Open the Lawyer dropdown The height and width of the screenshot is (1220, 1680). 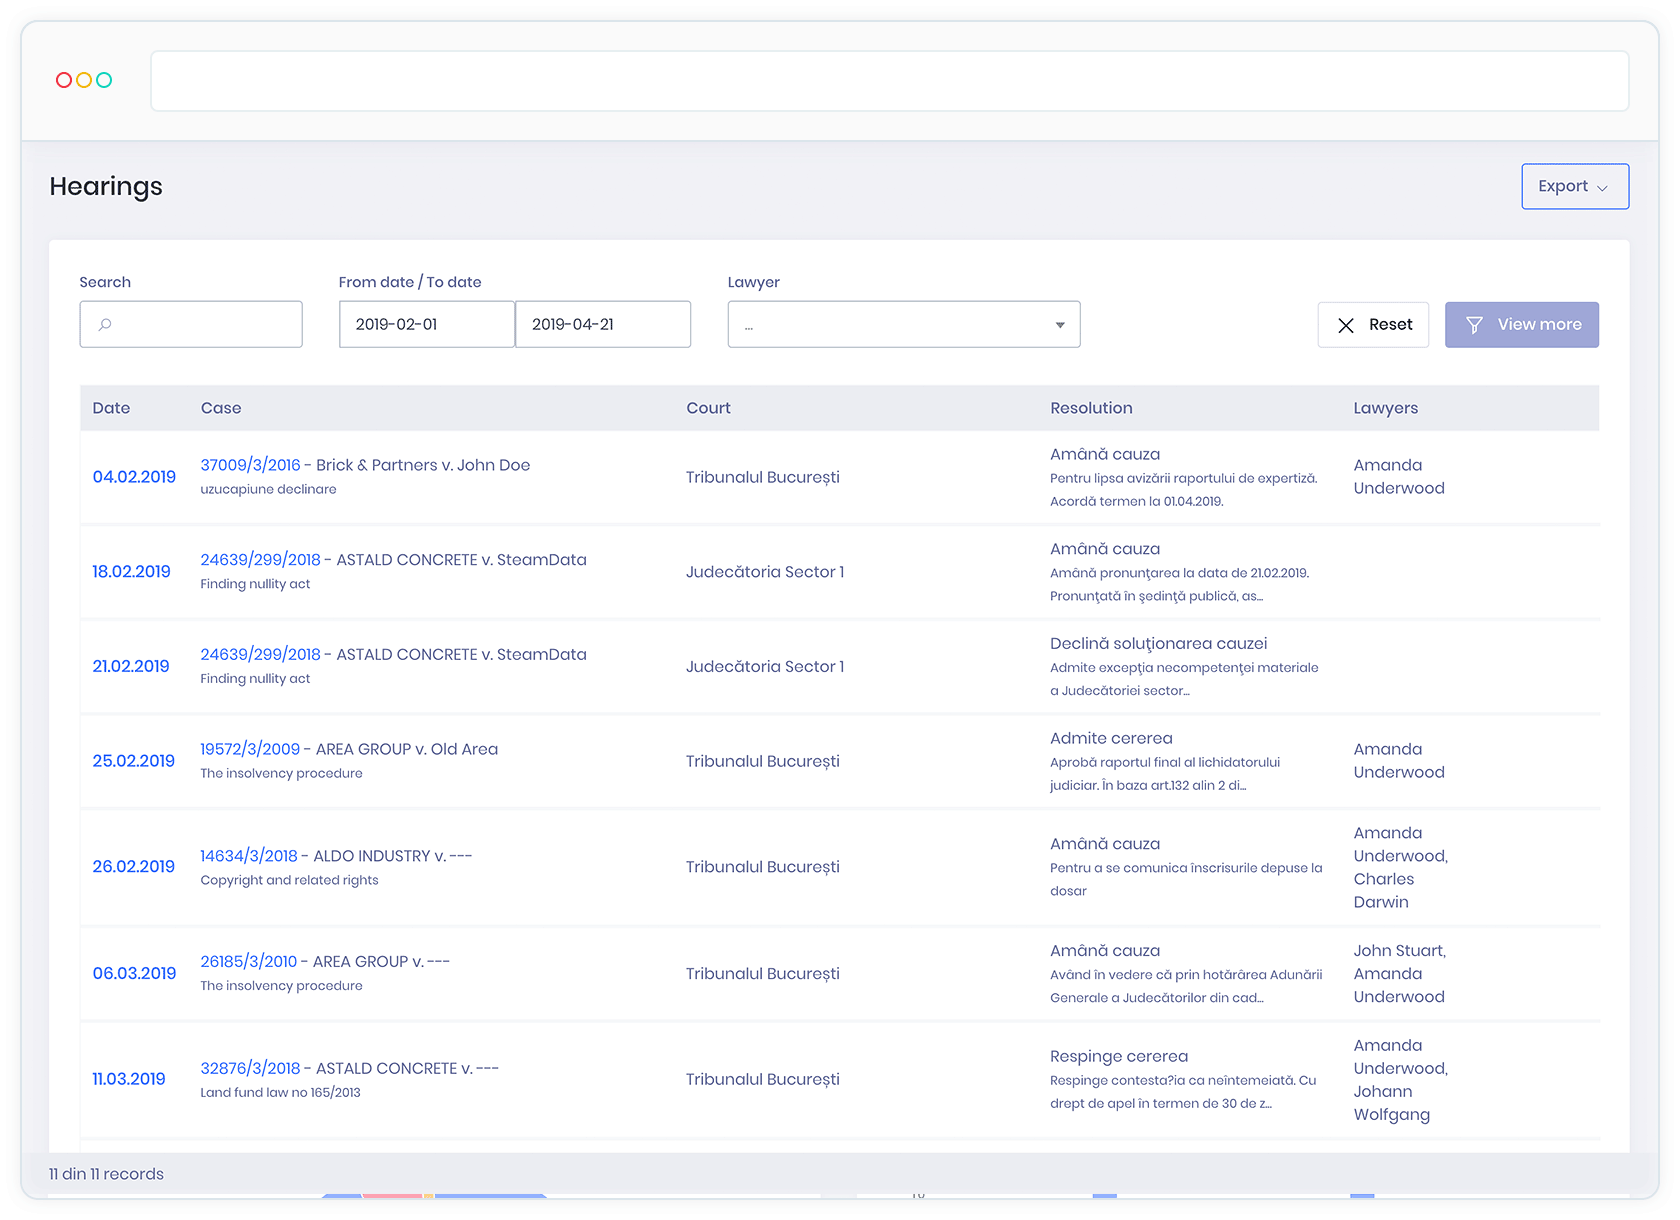904,324
